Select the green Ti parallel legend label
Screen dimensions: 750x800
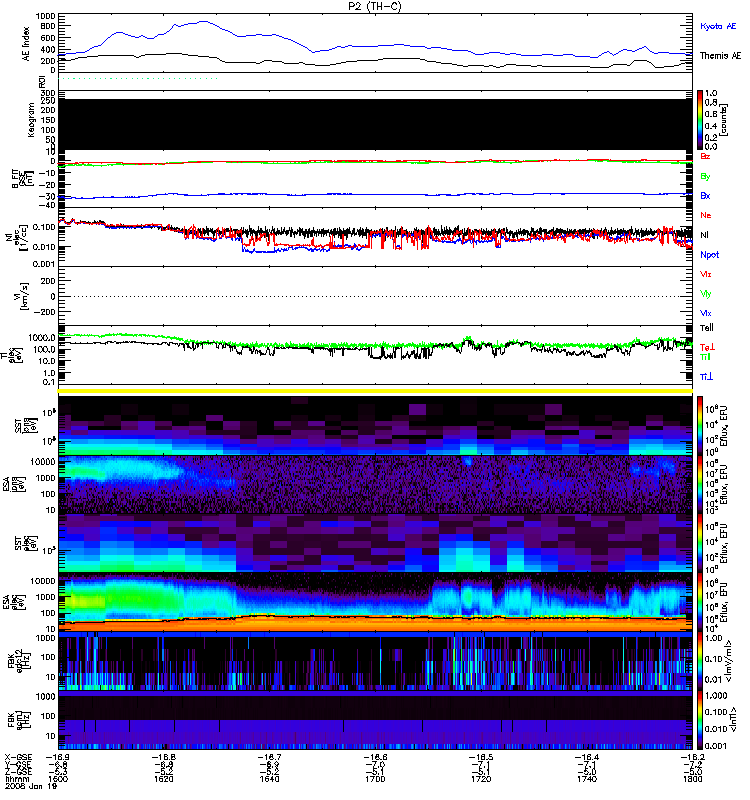coord(705,357)
